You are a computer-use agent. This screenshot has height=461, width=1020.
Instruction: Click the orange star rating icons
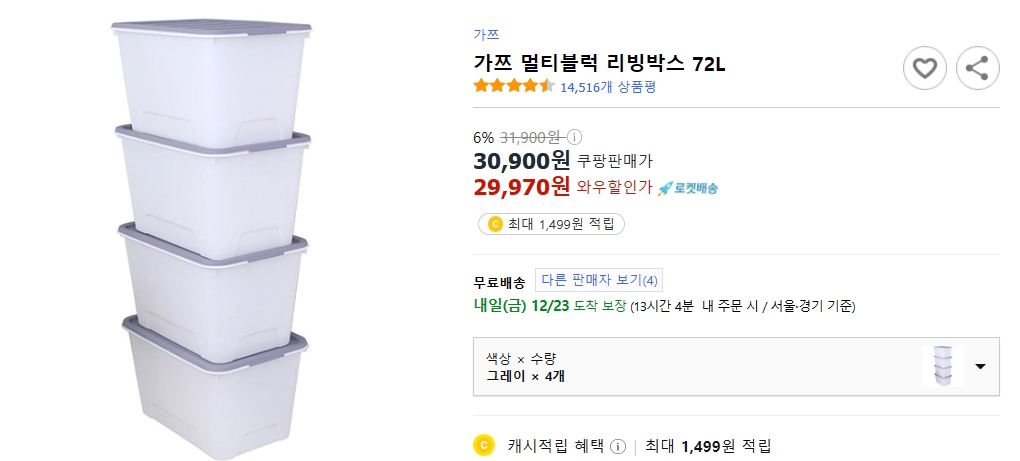(x=513, y=86)
